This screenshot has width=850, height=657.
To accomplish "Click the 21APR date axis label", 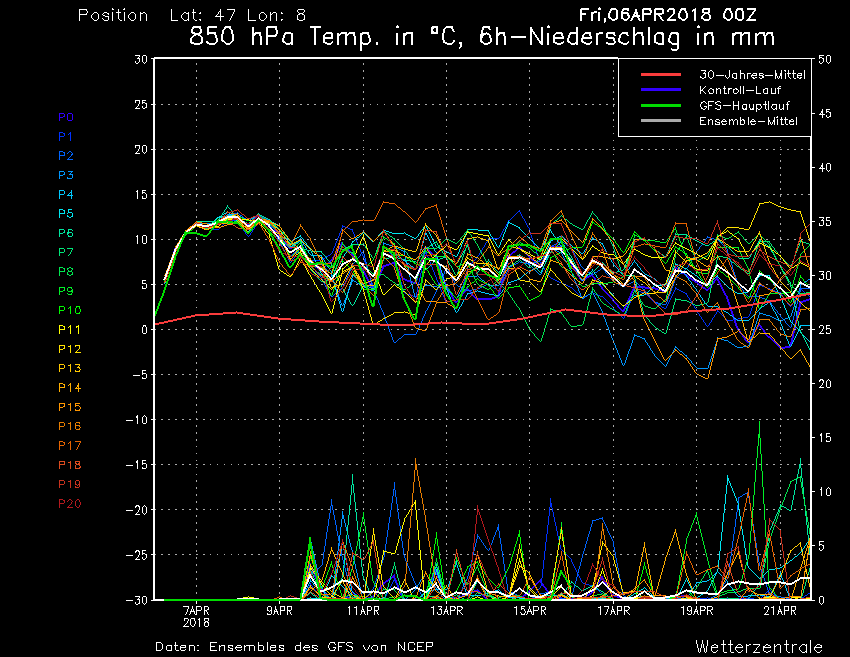I will click(x=780, y=610).
